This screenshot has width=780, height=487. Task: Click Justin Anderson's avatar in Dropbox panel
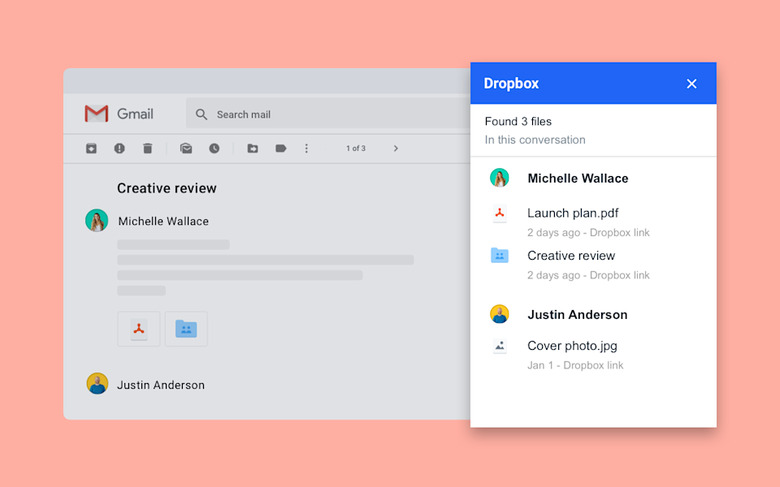point(499,314)
